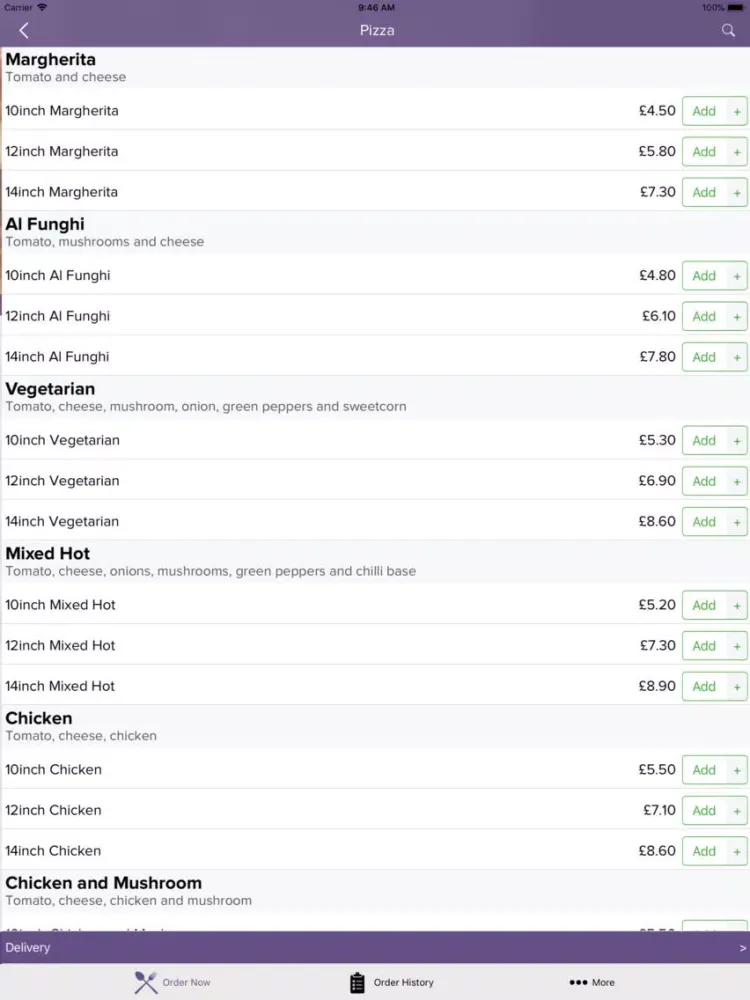
Task: Click plus icon for 14inch Margherita
Action: click(x=737, y=193)
